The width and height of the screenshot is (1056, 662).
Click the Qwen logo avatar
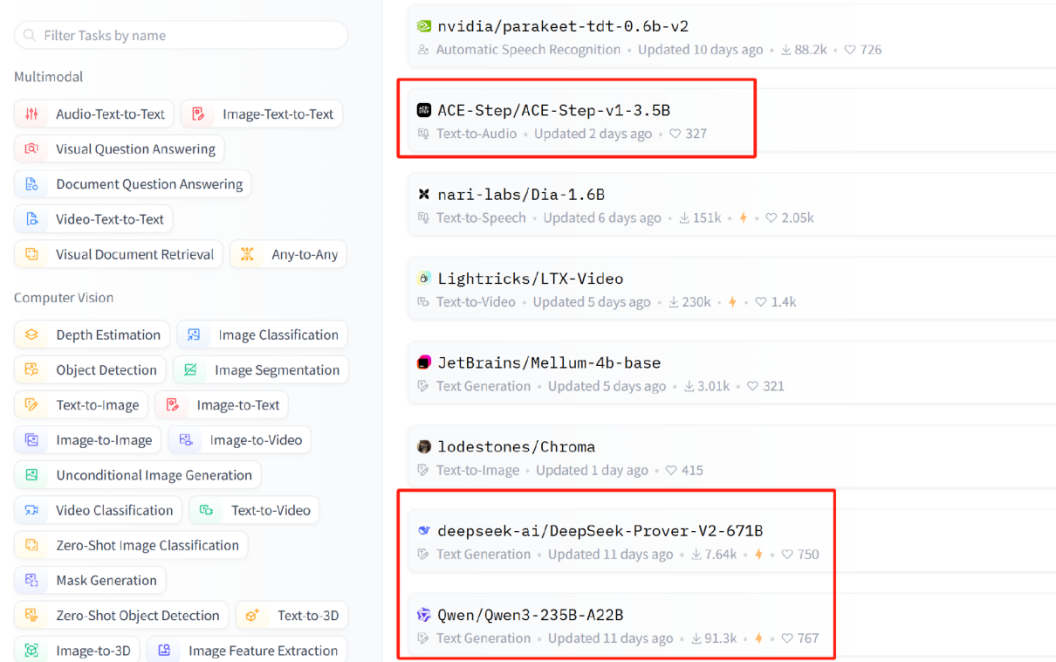point(424,615)
